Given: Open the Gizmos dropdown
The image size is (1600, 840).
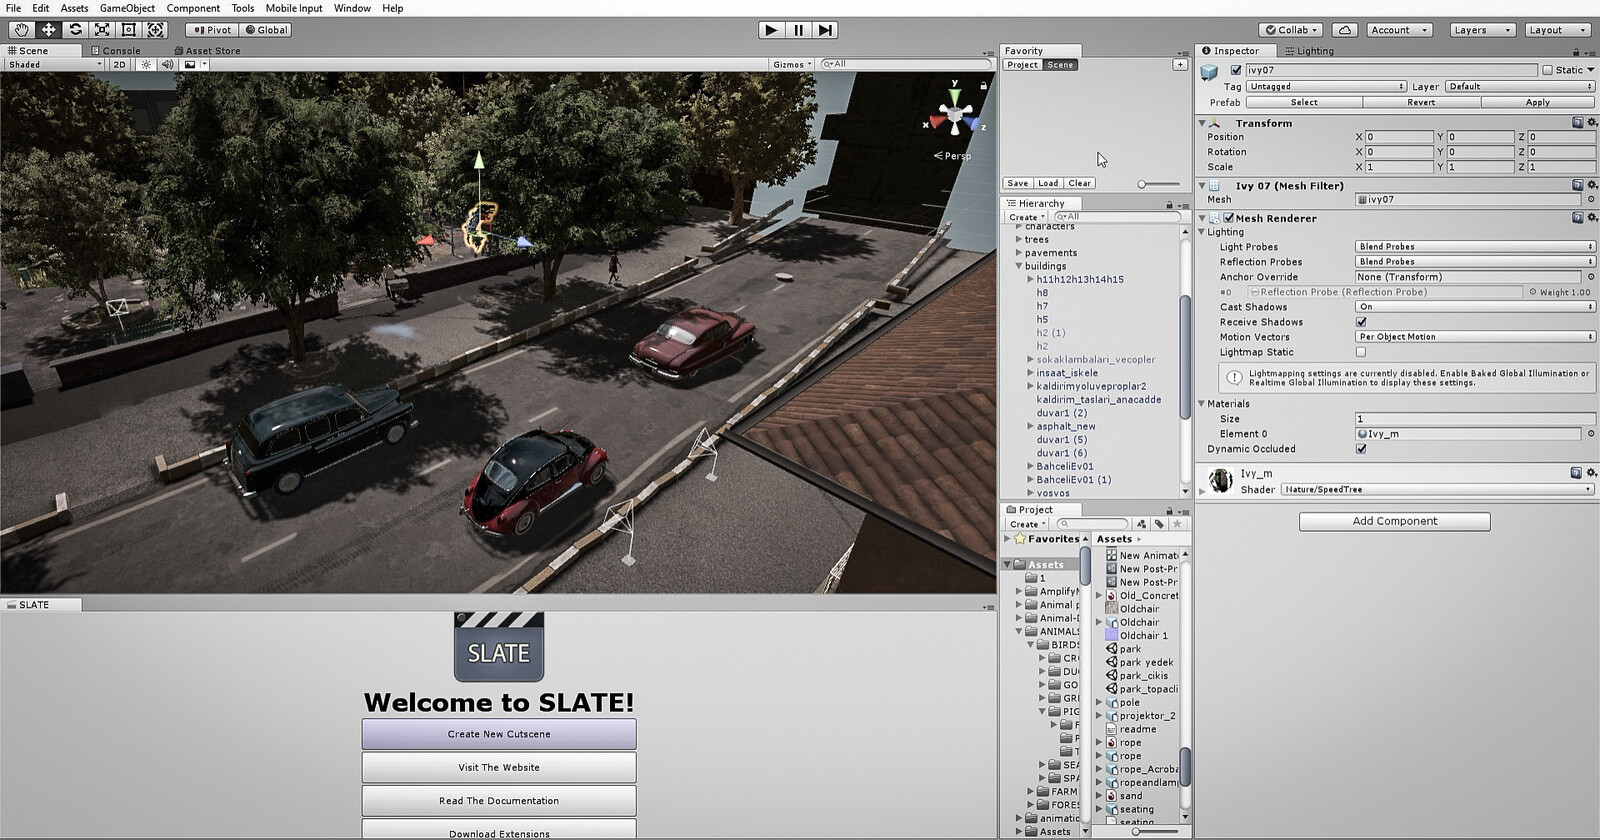Looking at the screenshot, I should click(792, 64).
